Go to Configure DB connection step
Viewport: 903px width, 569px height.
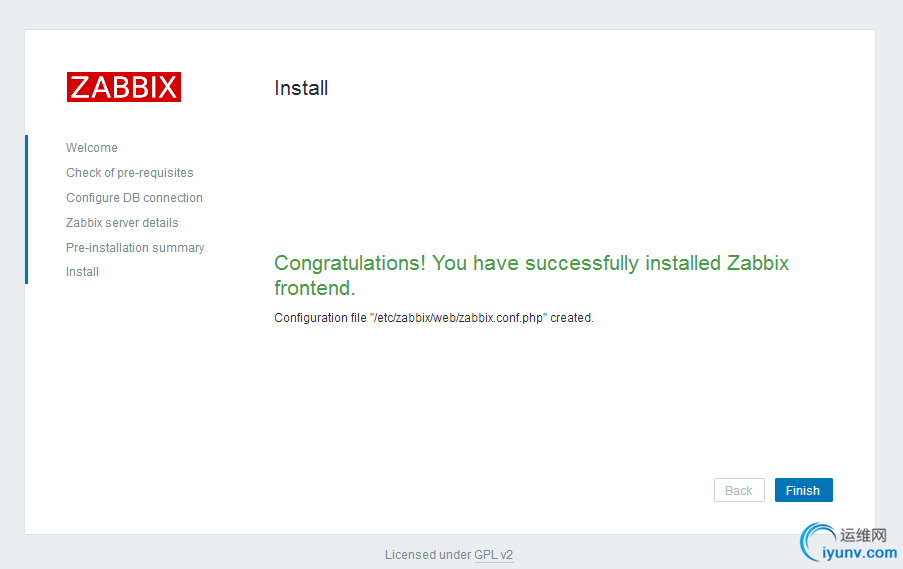tap(134, 198)
